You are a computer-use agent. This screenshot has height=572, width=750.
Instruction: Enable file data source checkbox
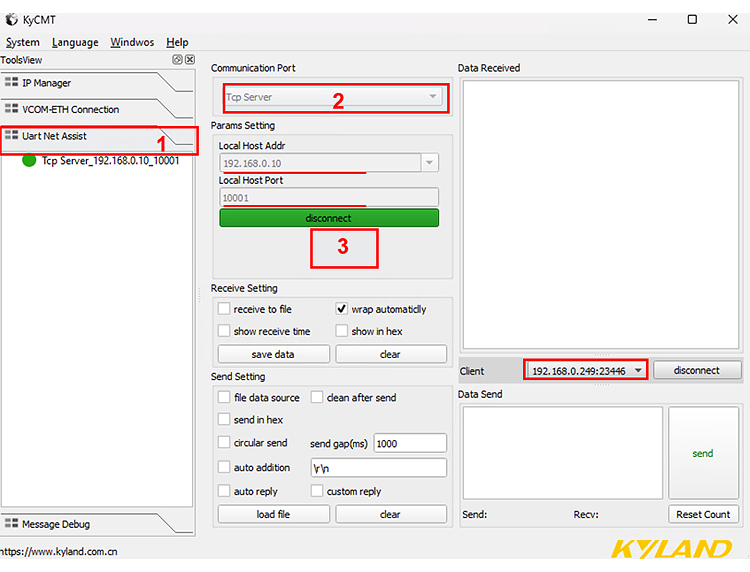[x=224, y=397]
